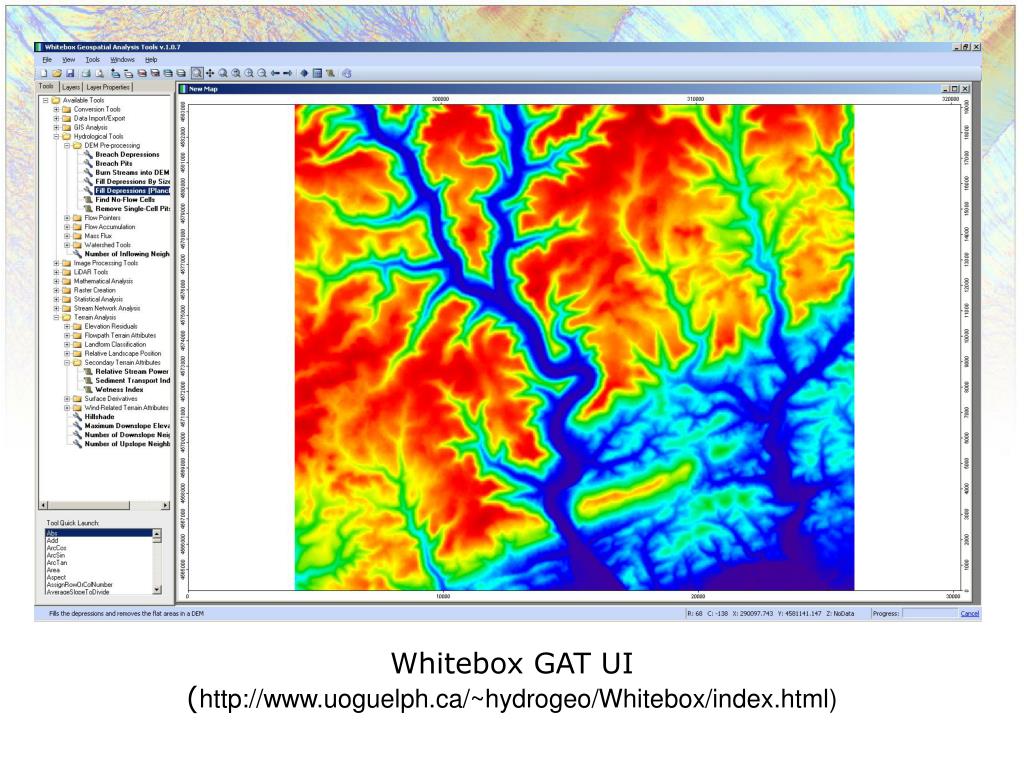
Task: Select Abs in Tool Quick Launch list
Action: pyautogui.click(x=99, y=533)
